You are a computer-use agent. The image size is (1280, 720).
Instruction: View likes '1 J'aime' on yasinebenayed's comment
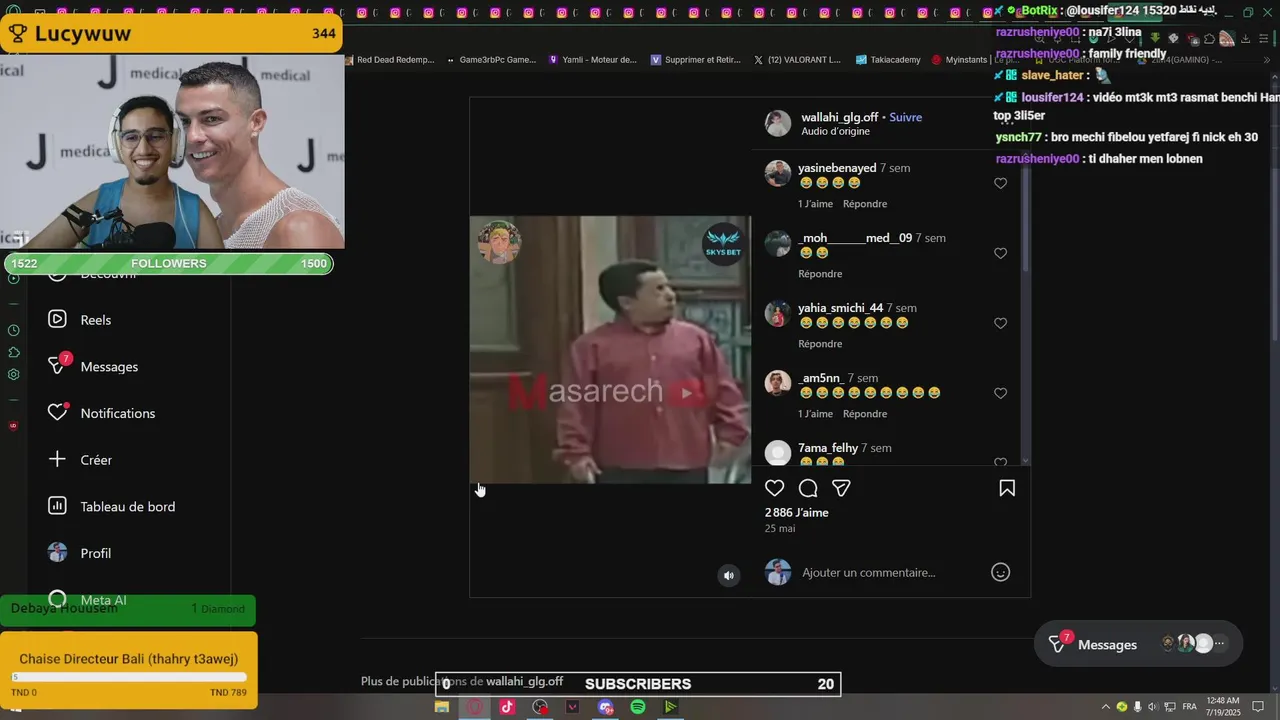pos(815,204)
